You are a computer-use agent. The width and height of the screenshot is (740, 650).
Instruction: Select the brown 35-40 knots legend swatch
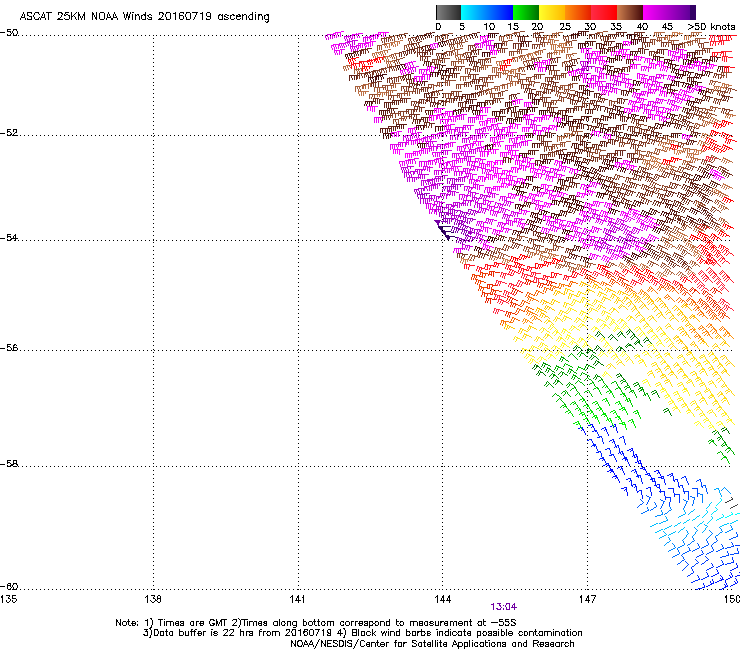pos(630,12)
